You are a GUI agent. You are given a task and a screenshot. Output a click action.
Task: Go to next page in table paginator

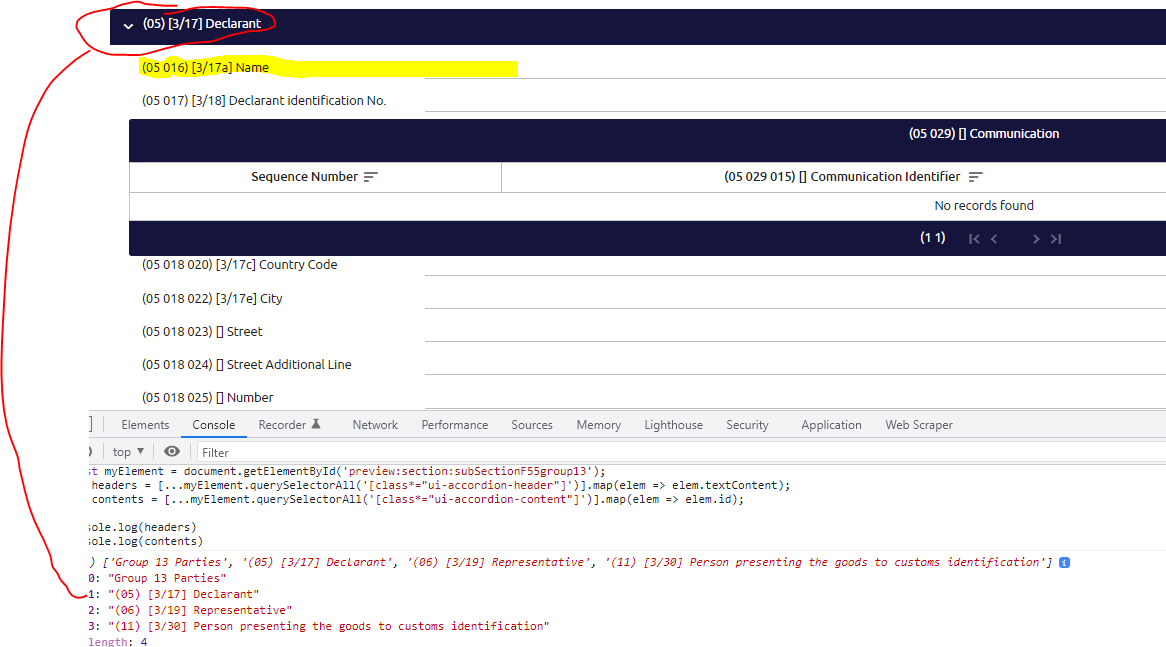coord(1036,239)
